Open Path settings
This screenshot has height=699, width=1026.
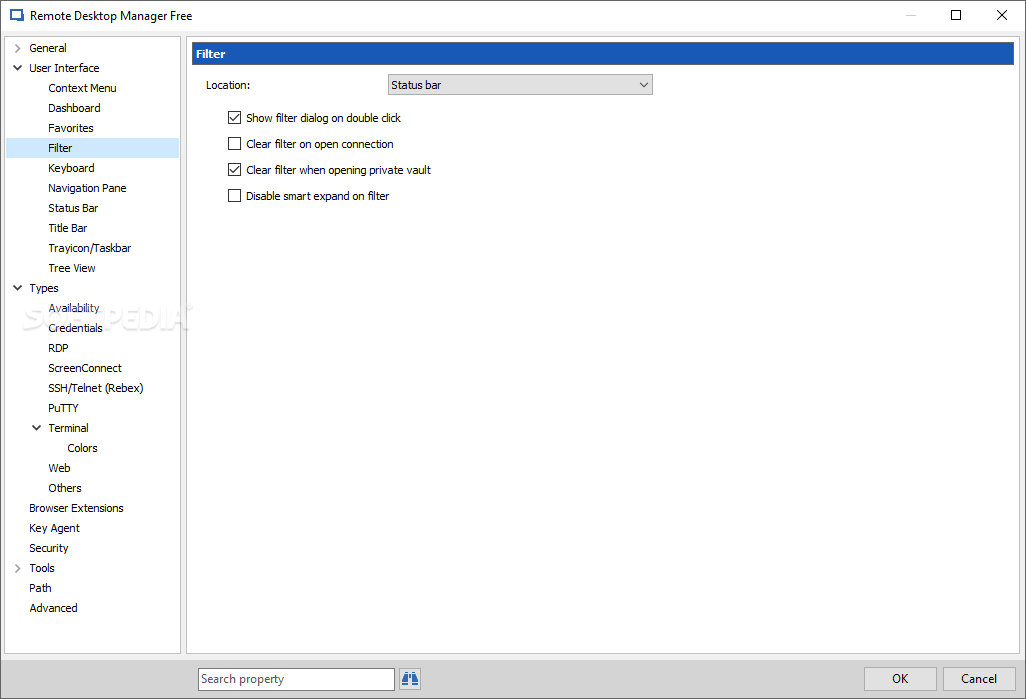(x=40, y=588)
